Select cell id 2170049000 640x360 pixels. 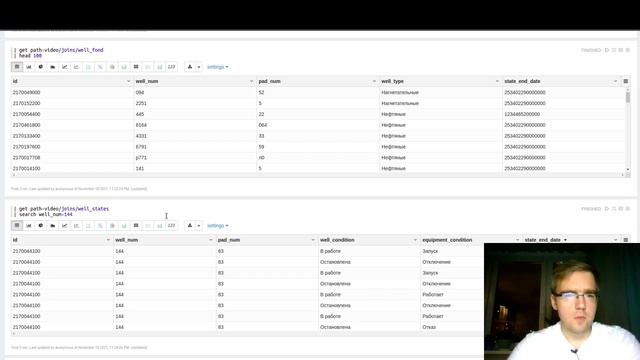tap(26, 93)
